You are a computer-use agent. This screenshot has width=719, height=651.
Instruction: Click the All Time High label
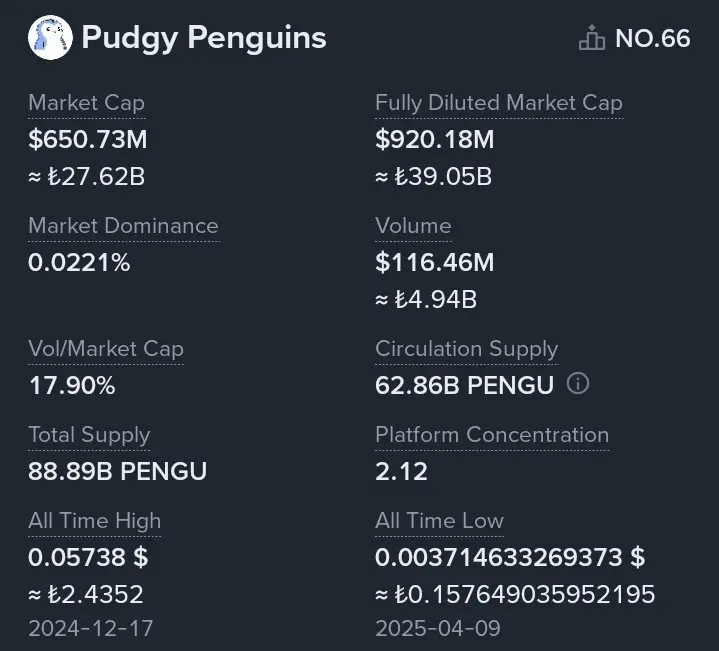pos(94,521)
